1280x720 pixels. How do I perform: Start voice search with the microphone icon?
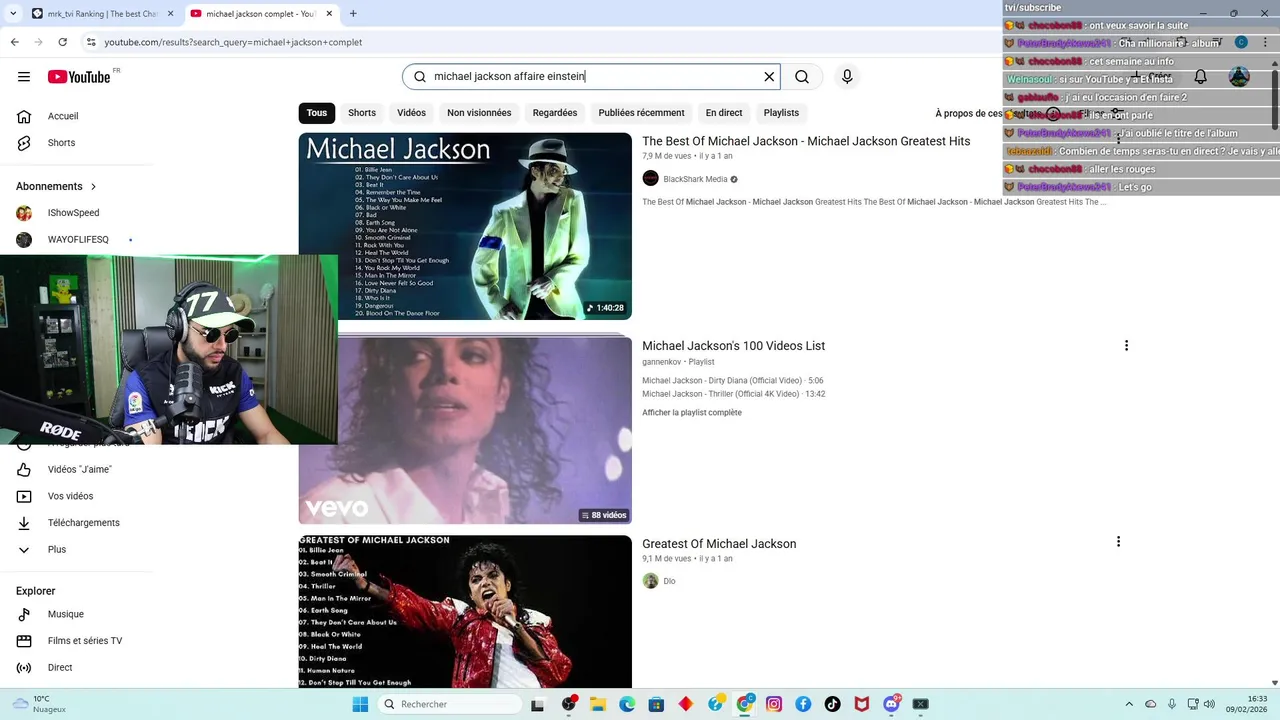(847, 77)
